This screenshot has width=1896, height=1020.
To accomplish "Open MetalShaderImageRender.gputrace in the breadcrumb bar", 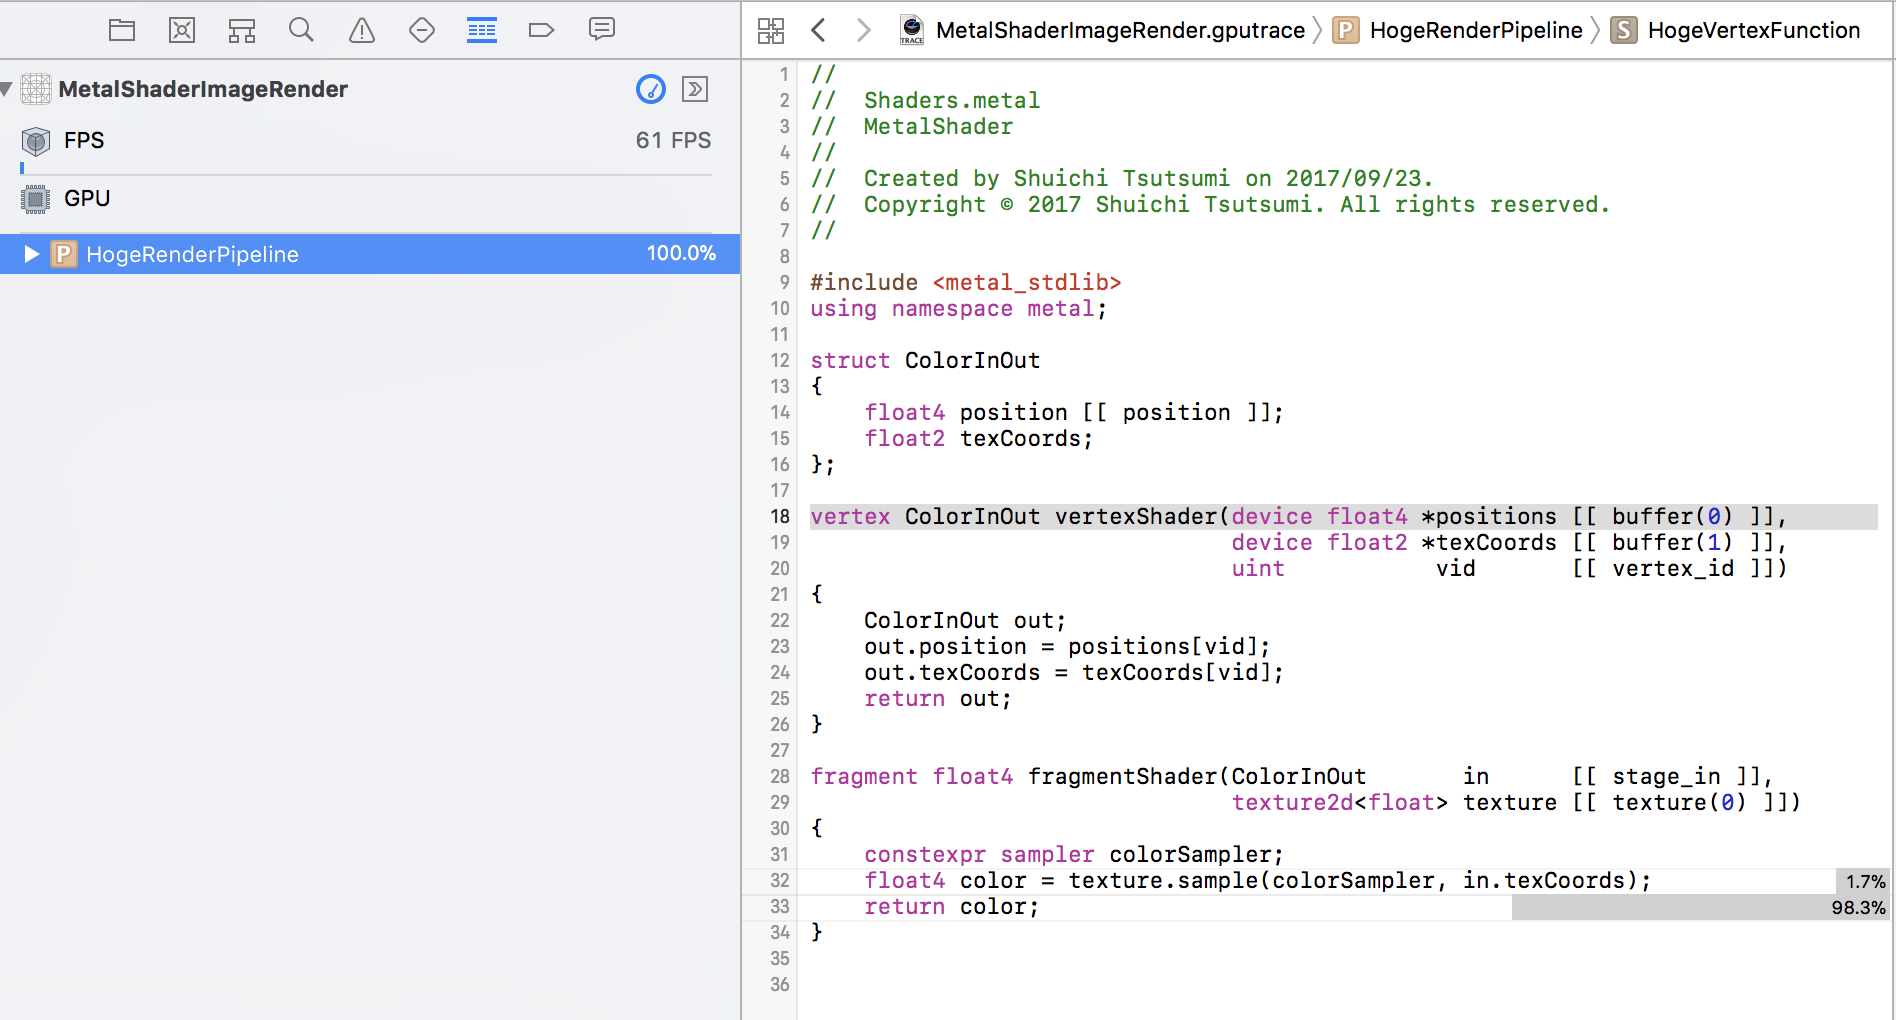I will [x=1120, y=30].
